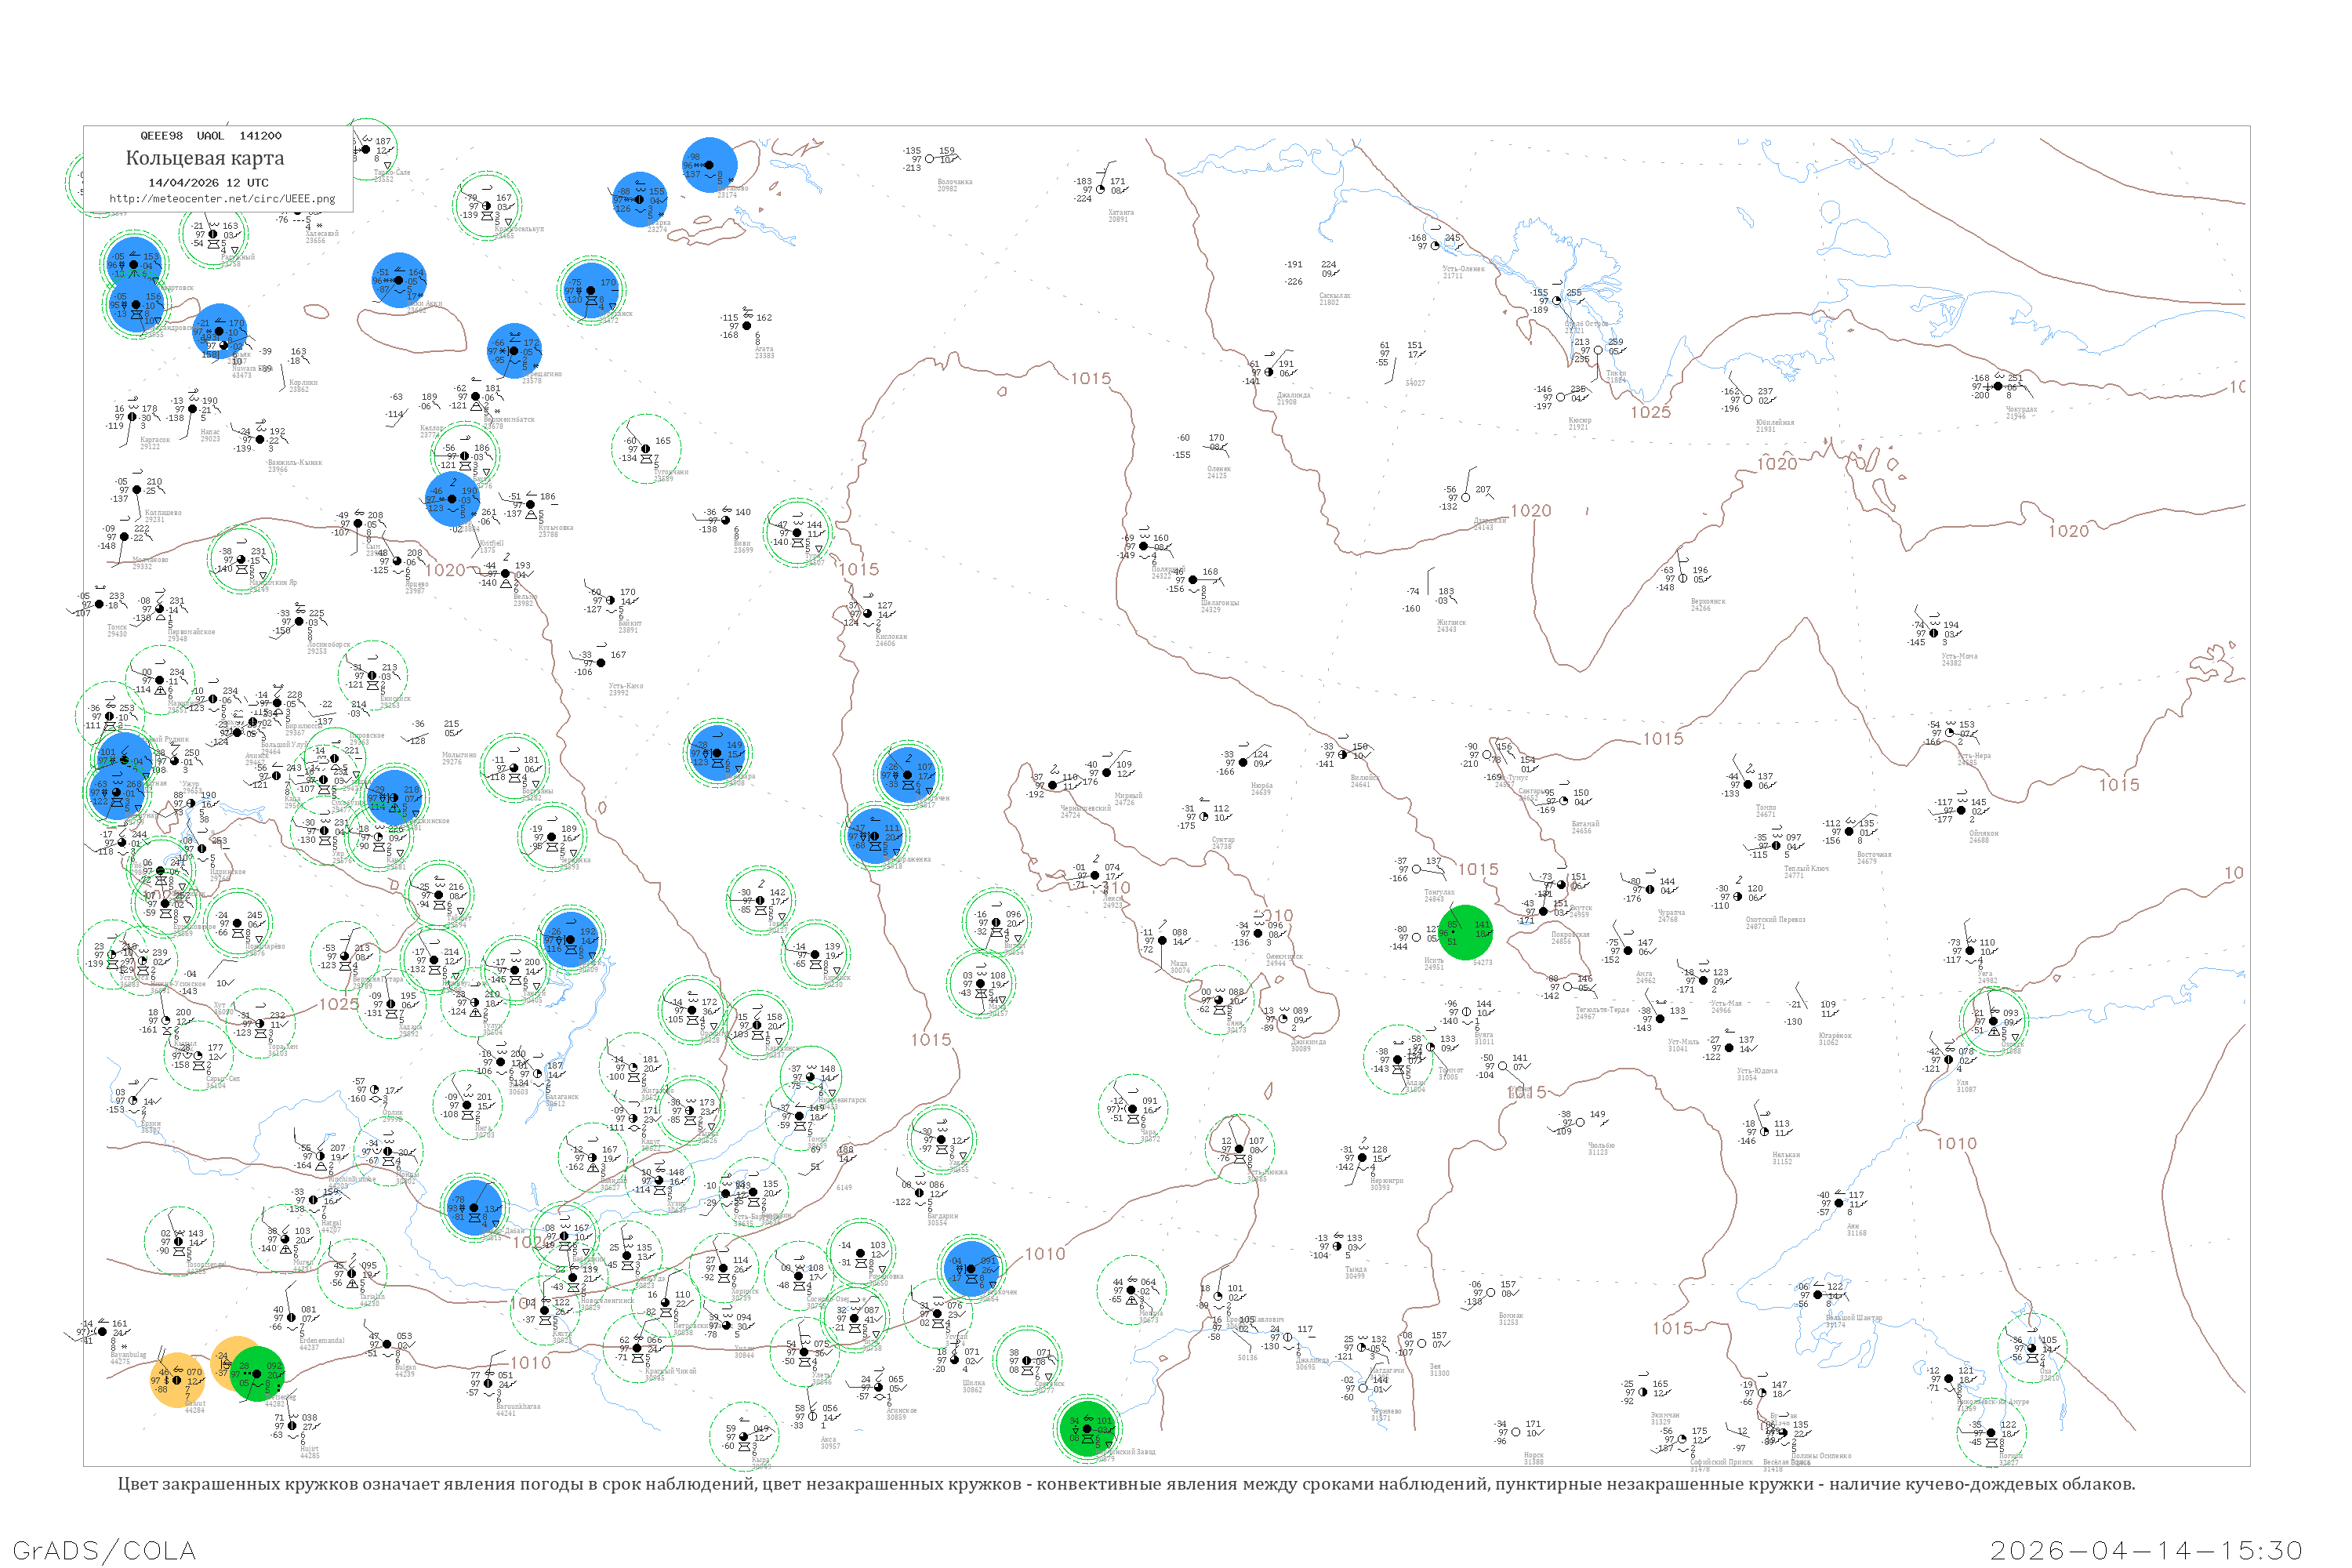Click the blue circle at Igarka station 23274
2352x1568 pixels.
640,200
